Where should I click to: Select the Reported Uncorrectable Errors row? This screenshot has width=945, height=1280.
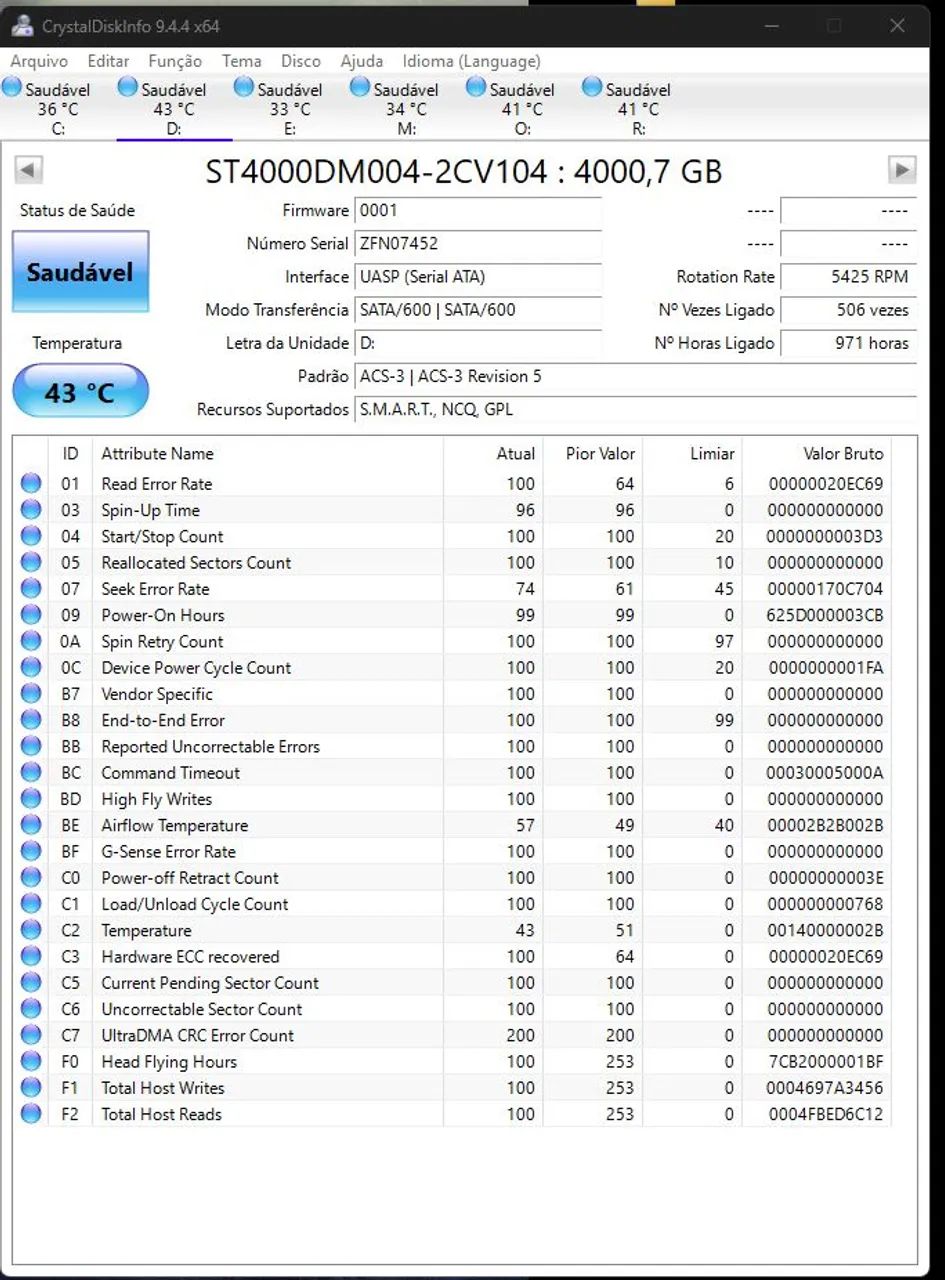[x=452, y=746]
